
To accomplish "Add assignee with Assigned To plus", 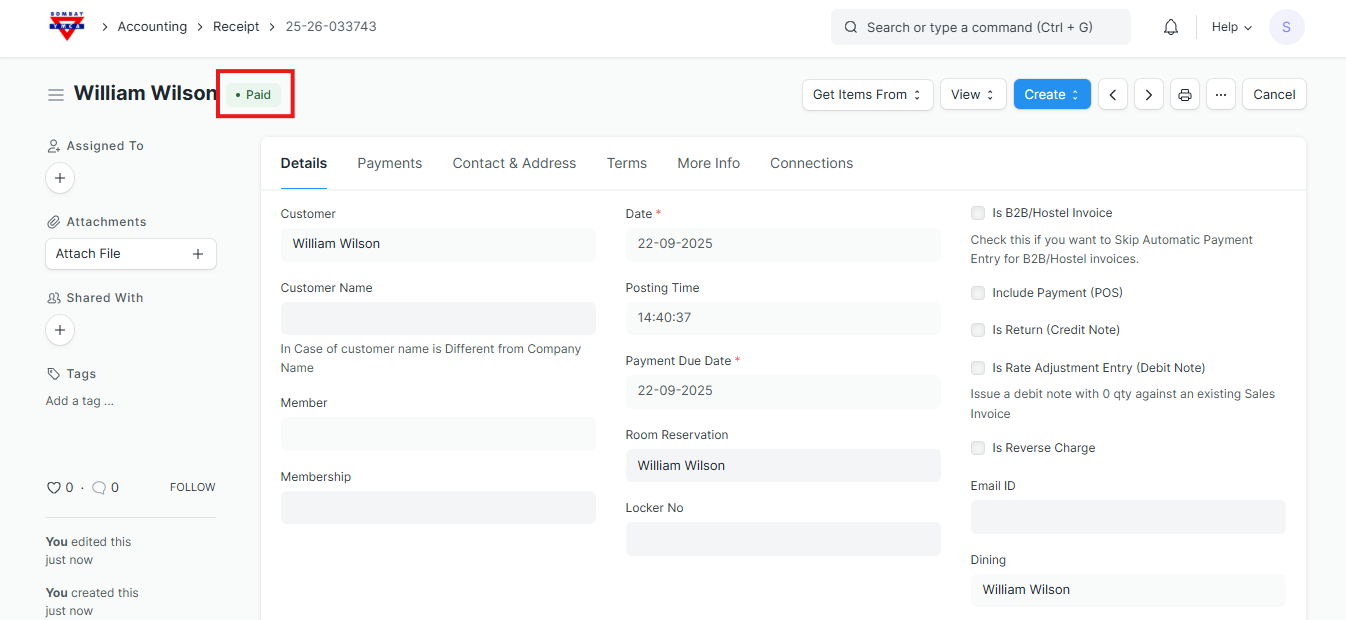I will click(x=60, y=178).
